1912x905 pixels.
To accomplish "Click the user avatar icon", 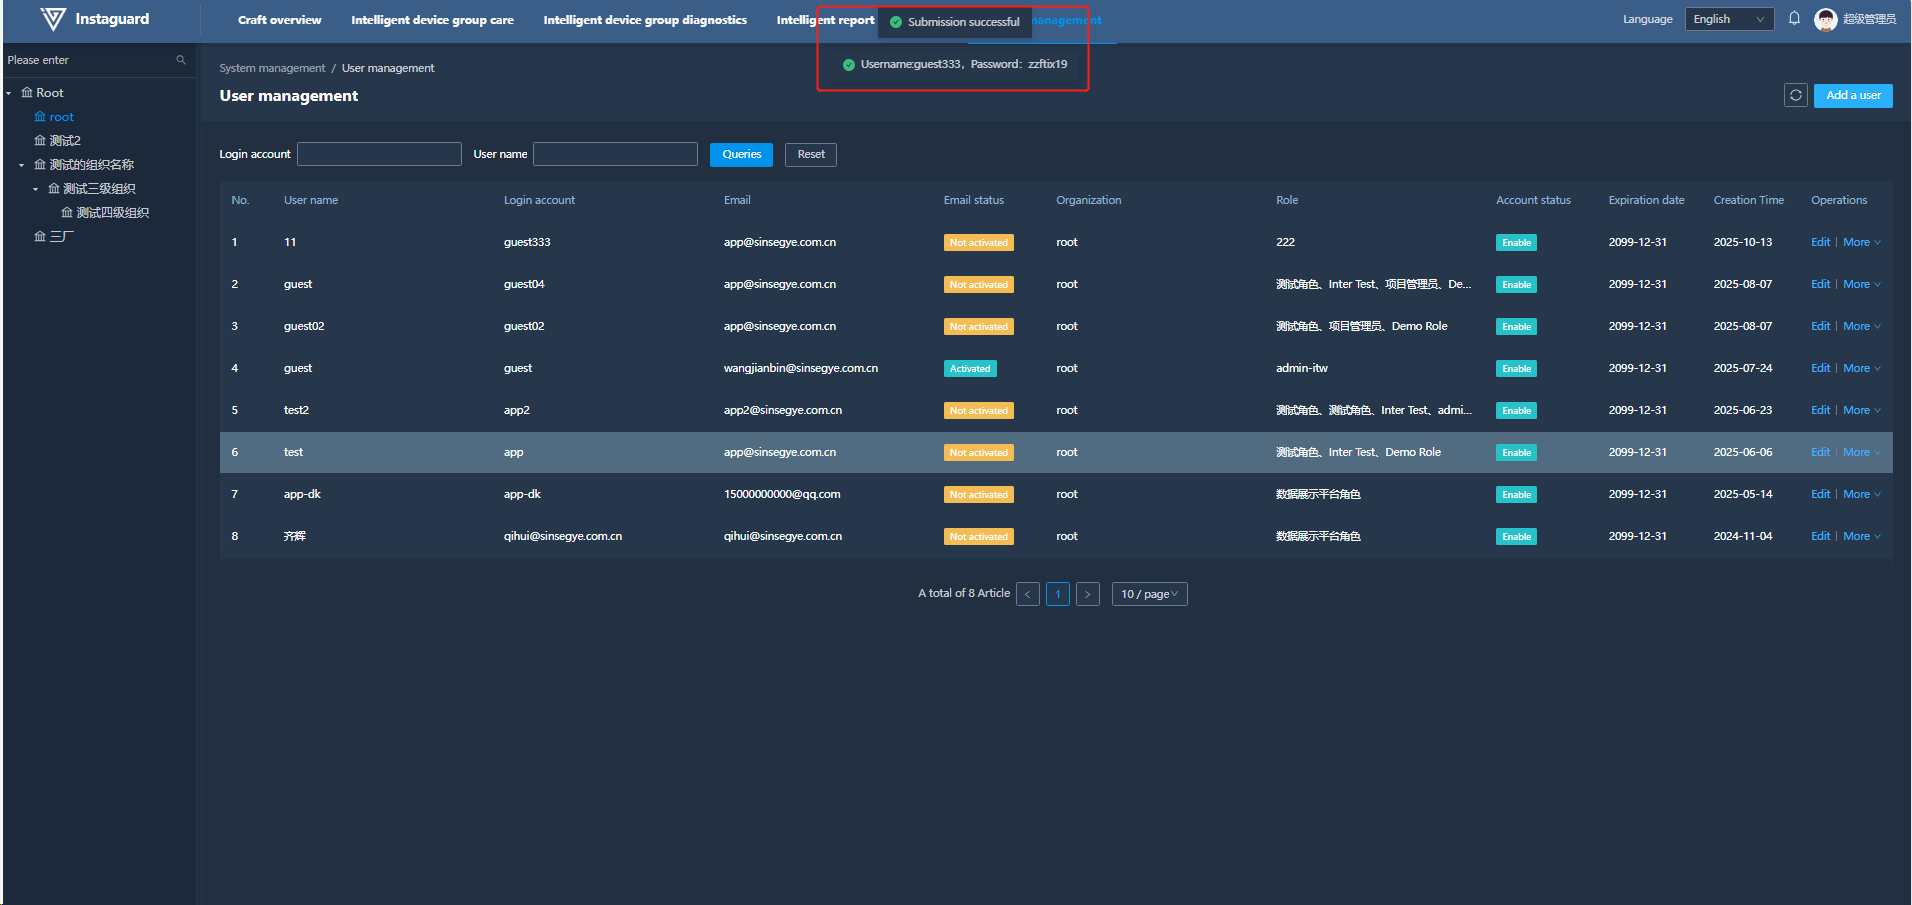I will (1825, 20).
